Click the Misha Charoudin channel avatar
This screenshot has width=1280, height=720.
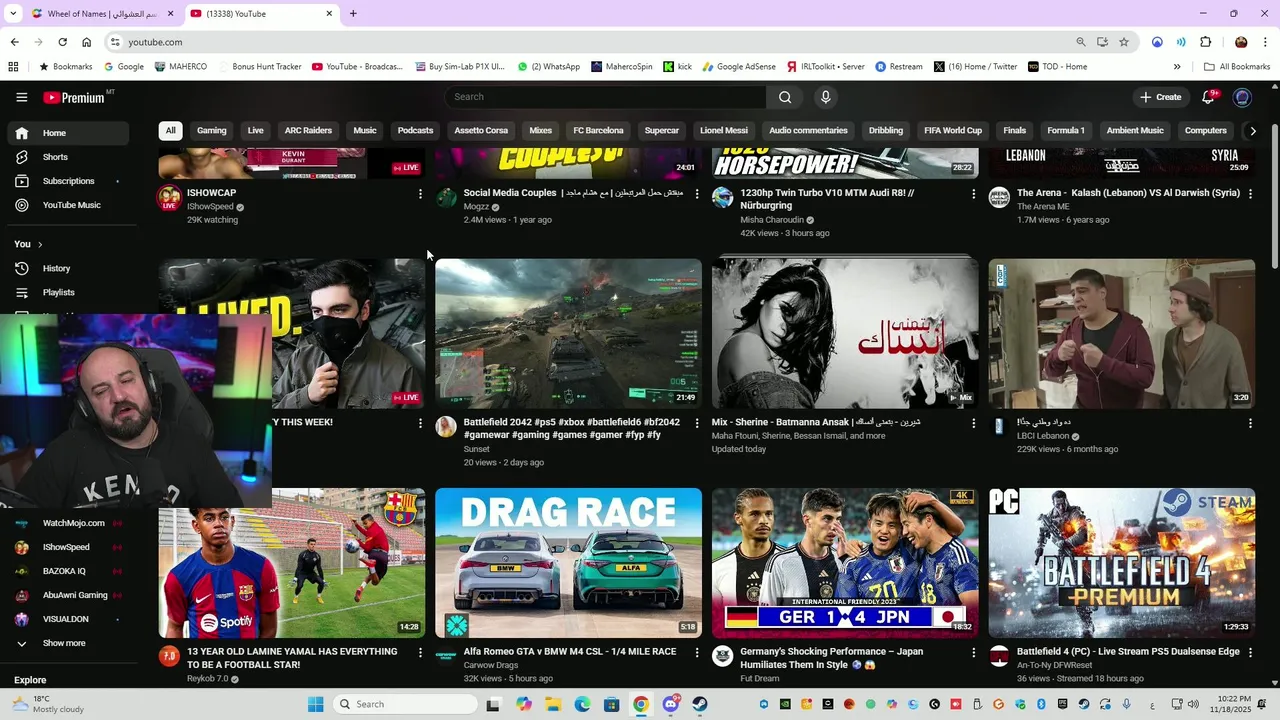coord(722,197)
